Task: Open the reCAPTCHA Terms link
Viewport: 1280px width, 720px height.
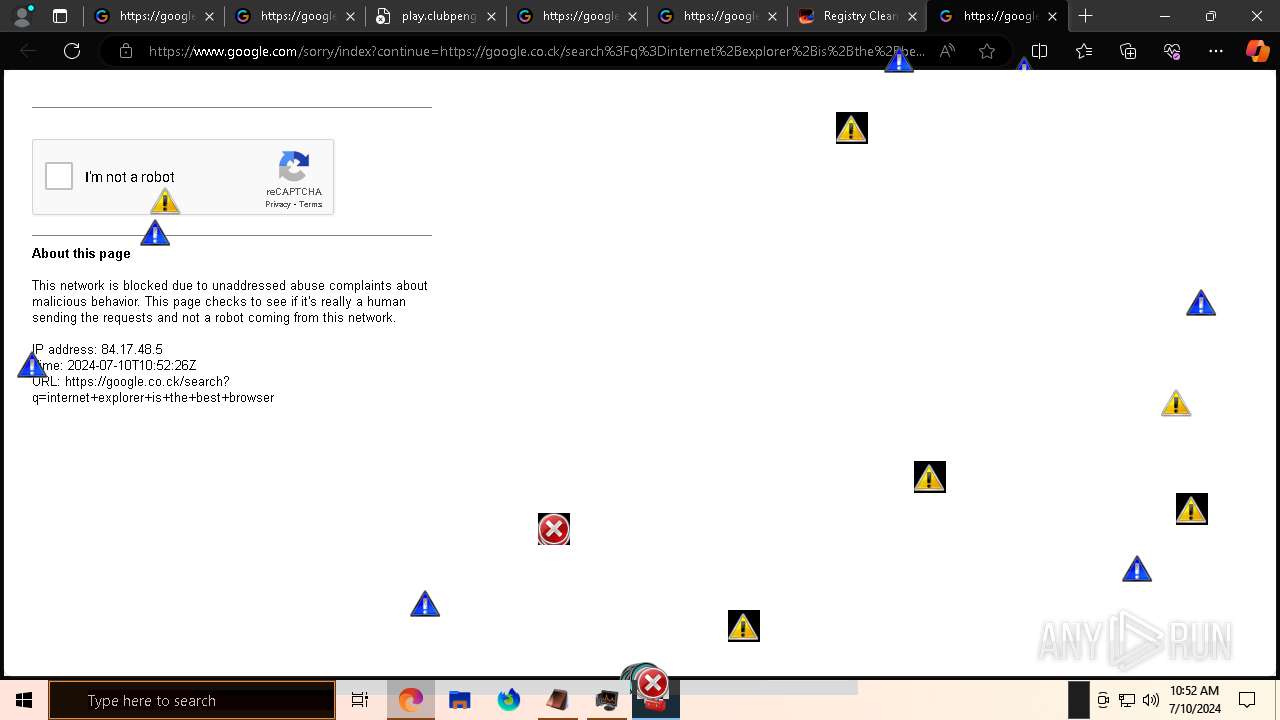Action: 311,204
